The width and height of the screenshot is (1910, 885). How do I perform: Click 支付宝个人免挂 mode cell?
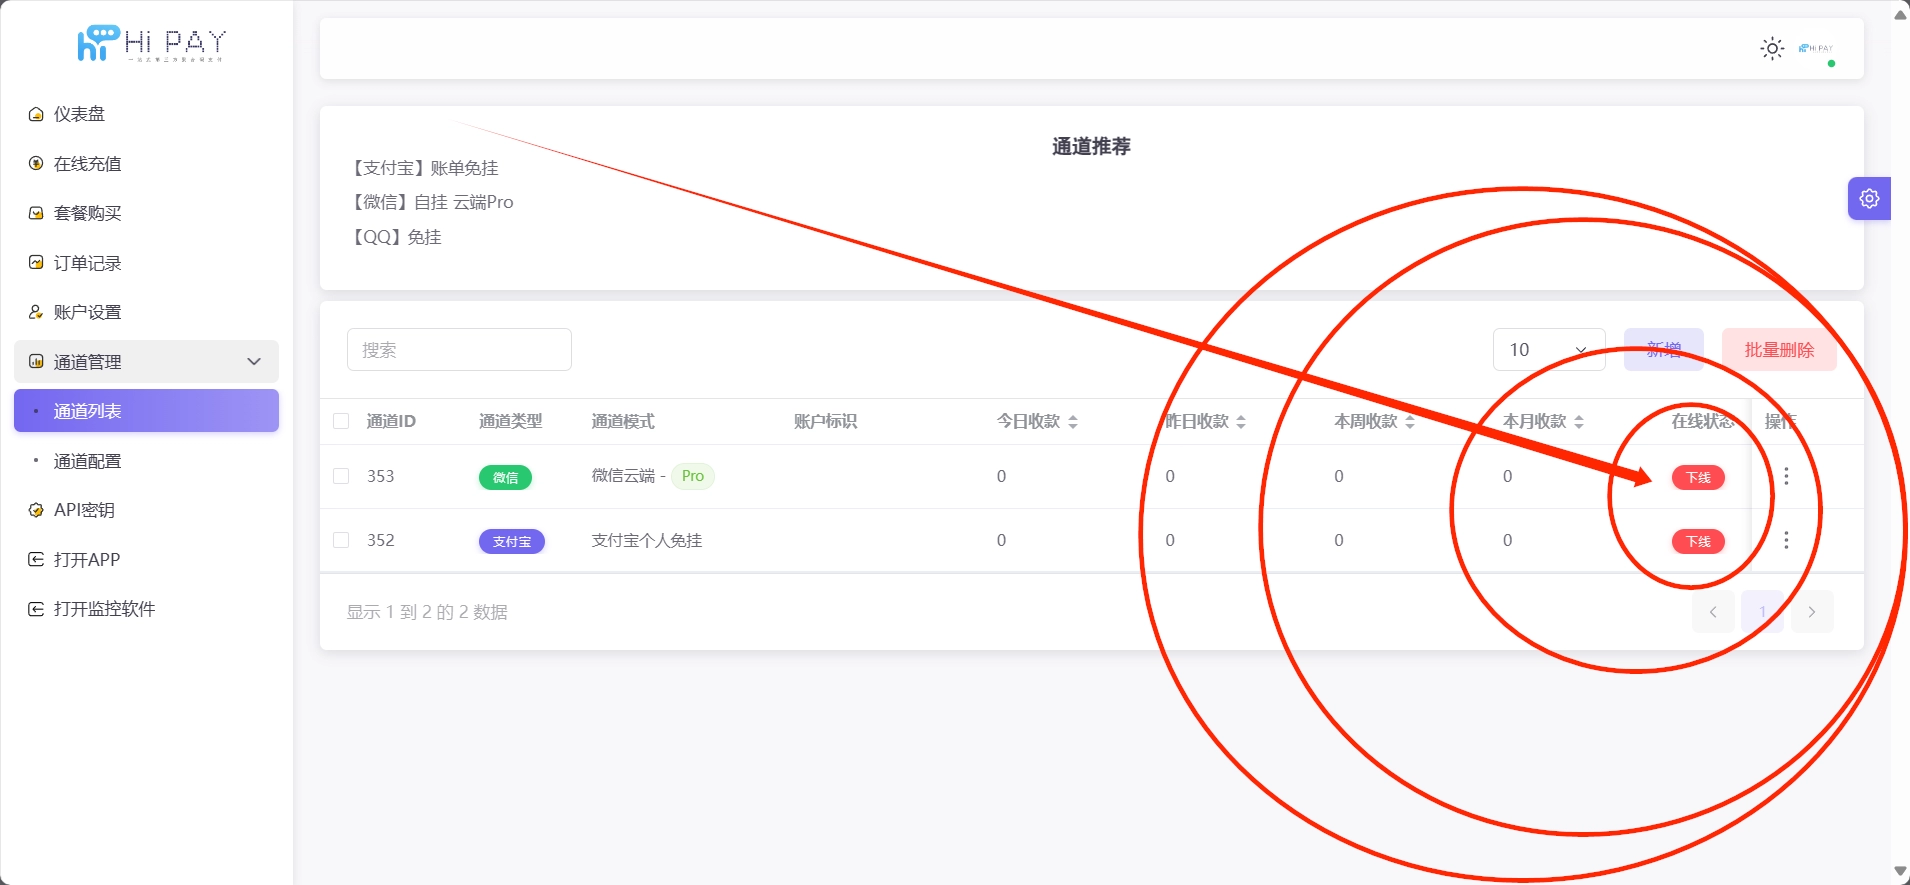pos(647,540)
